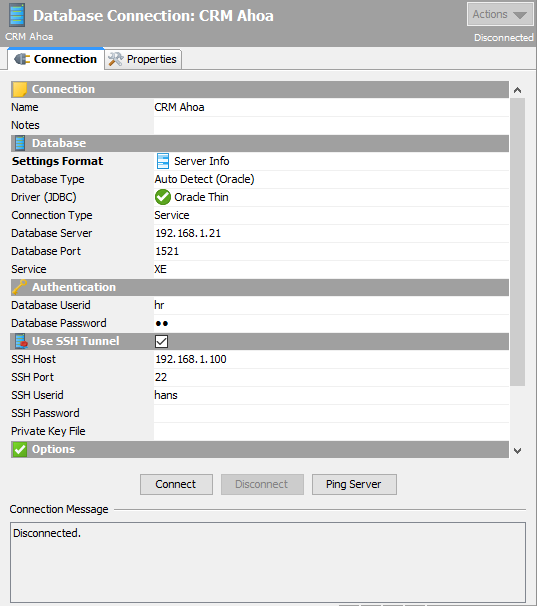Click the vertical scrollbar thumb
This screenshot has height=606, width=537.
[517, 242]
